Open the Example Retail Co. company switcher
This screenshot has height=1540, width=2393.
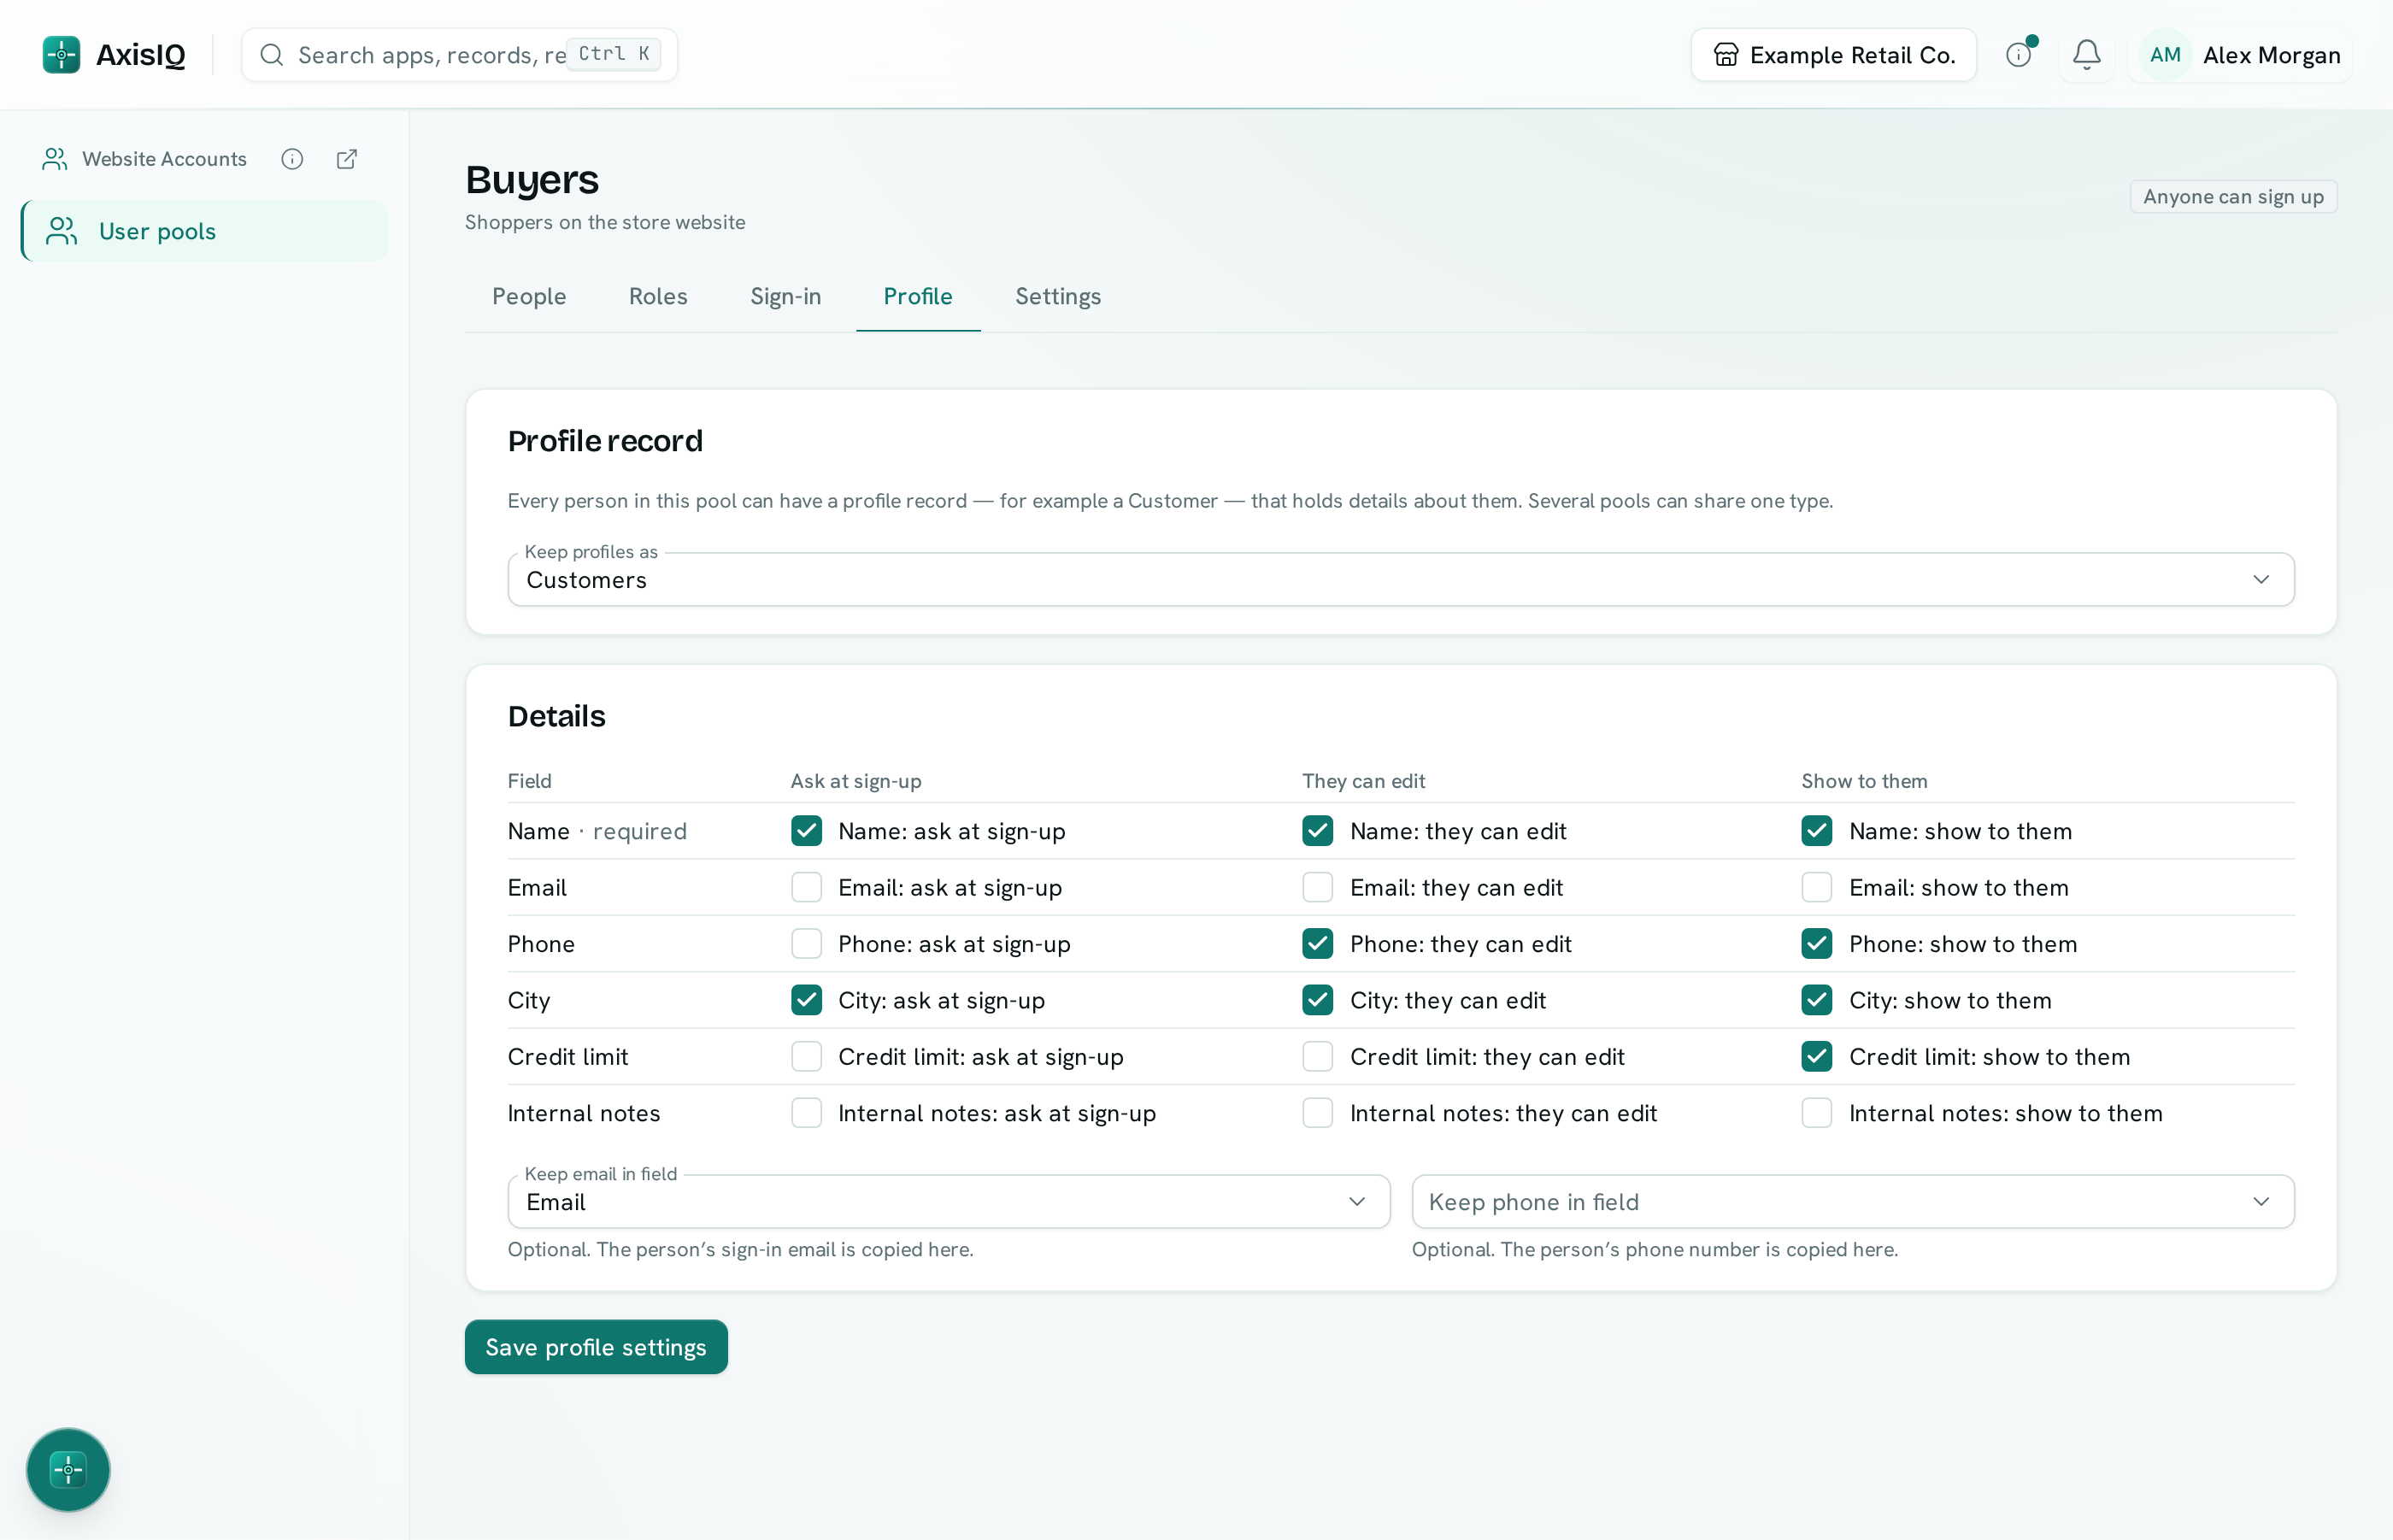pos(1833,55)
